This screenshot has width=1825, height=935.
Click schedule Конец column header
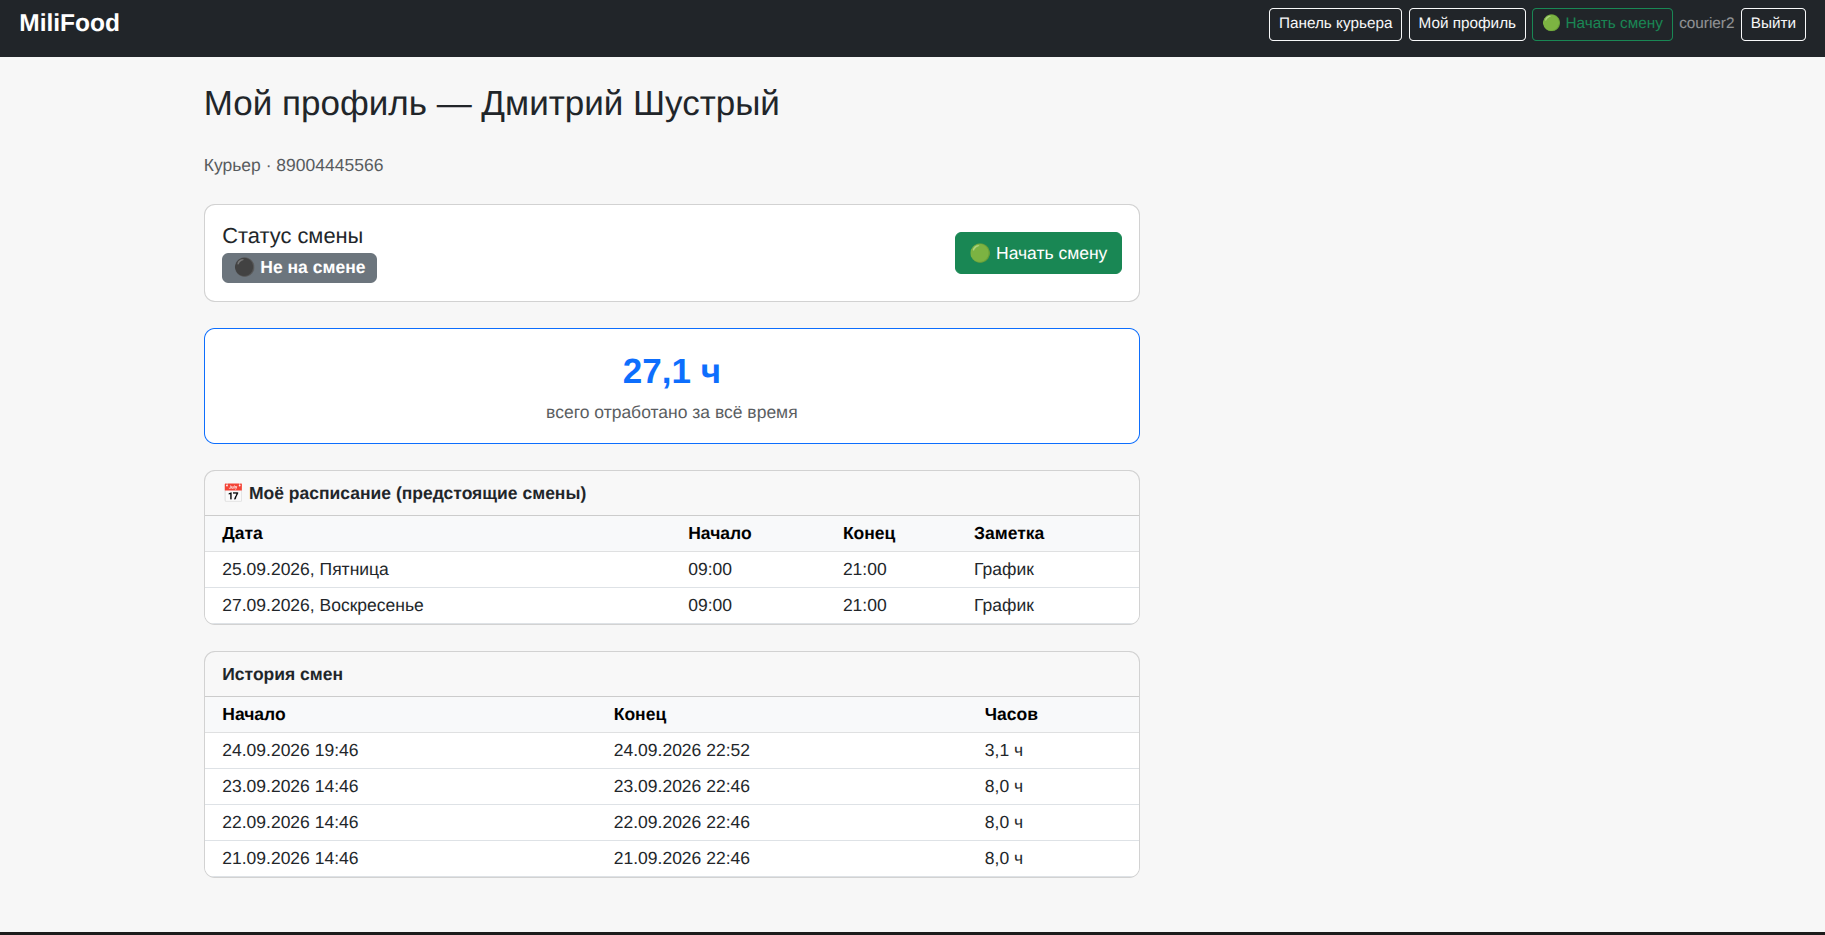pos(869,534)
